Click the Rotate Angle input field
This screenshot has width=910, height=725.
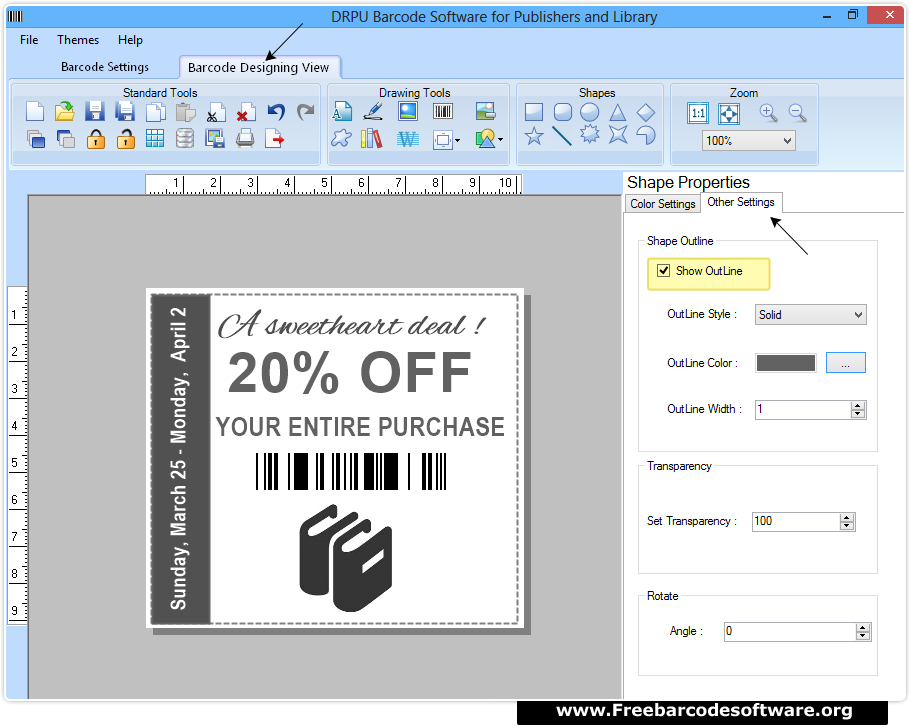pyautogui.click(x=790, y=632)
